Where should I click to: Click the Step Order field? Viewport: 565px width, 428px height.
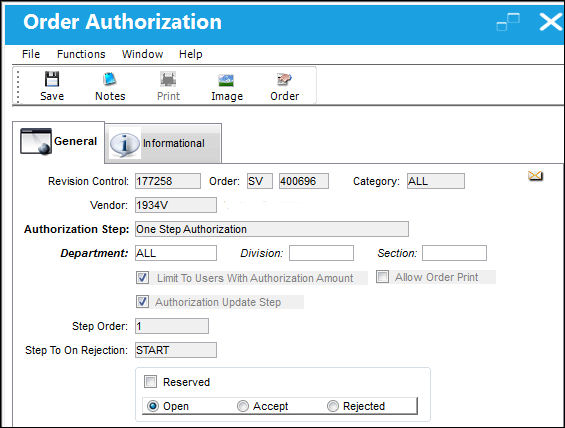click(x=172, y=326)
